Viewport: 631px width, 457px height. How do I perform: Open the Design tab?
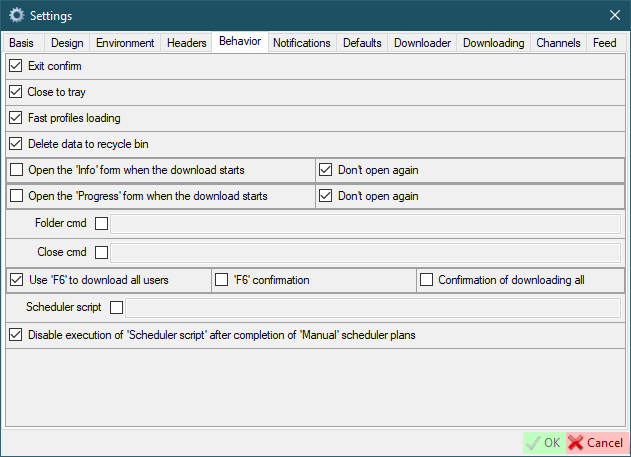point(67,43)
